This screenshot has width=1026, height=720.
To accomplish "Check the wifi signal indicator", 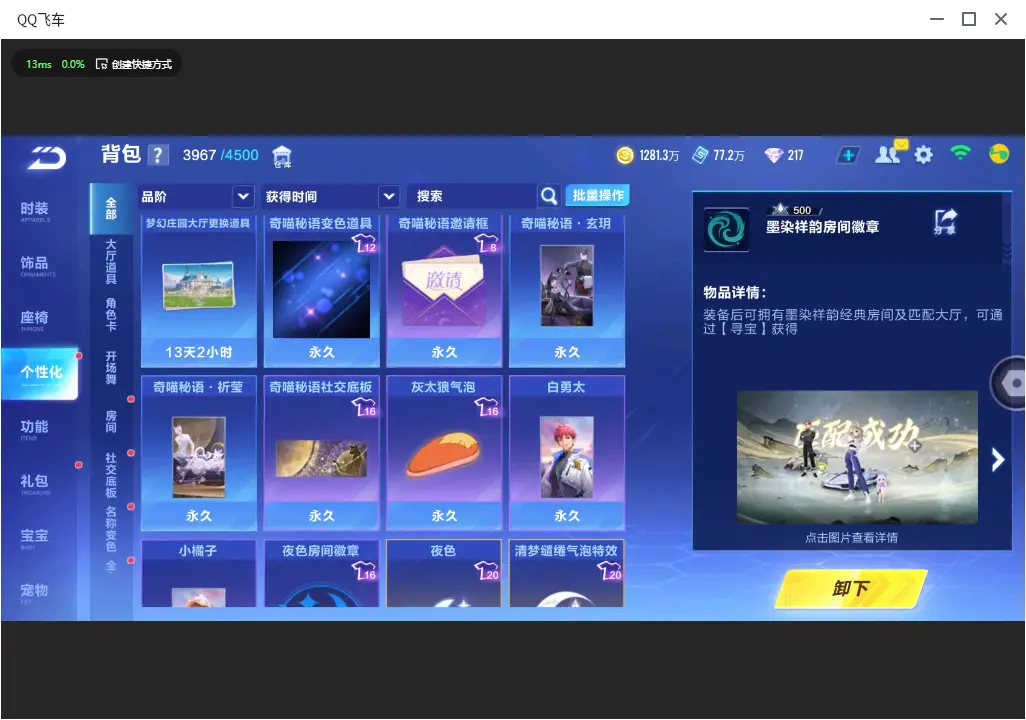I will tap(961, 153).
